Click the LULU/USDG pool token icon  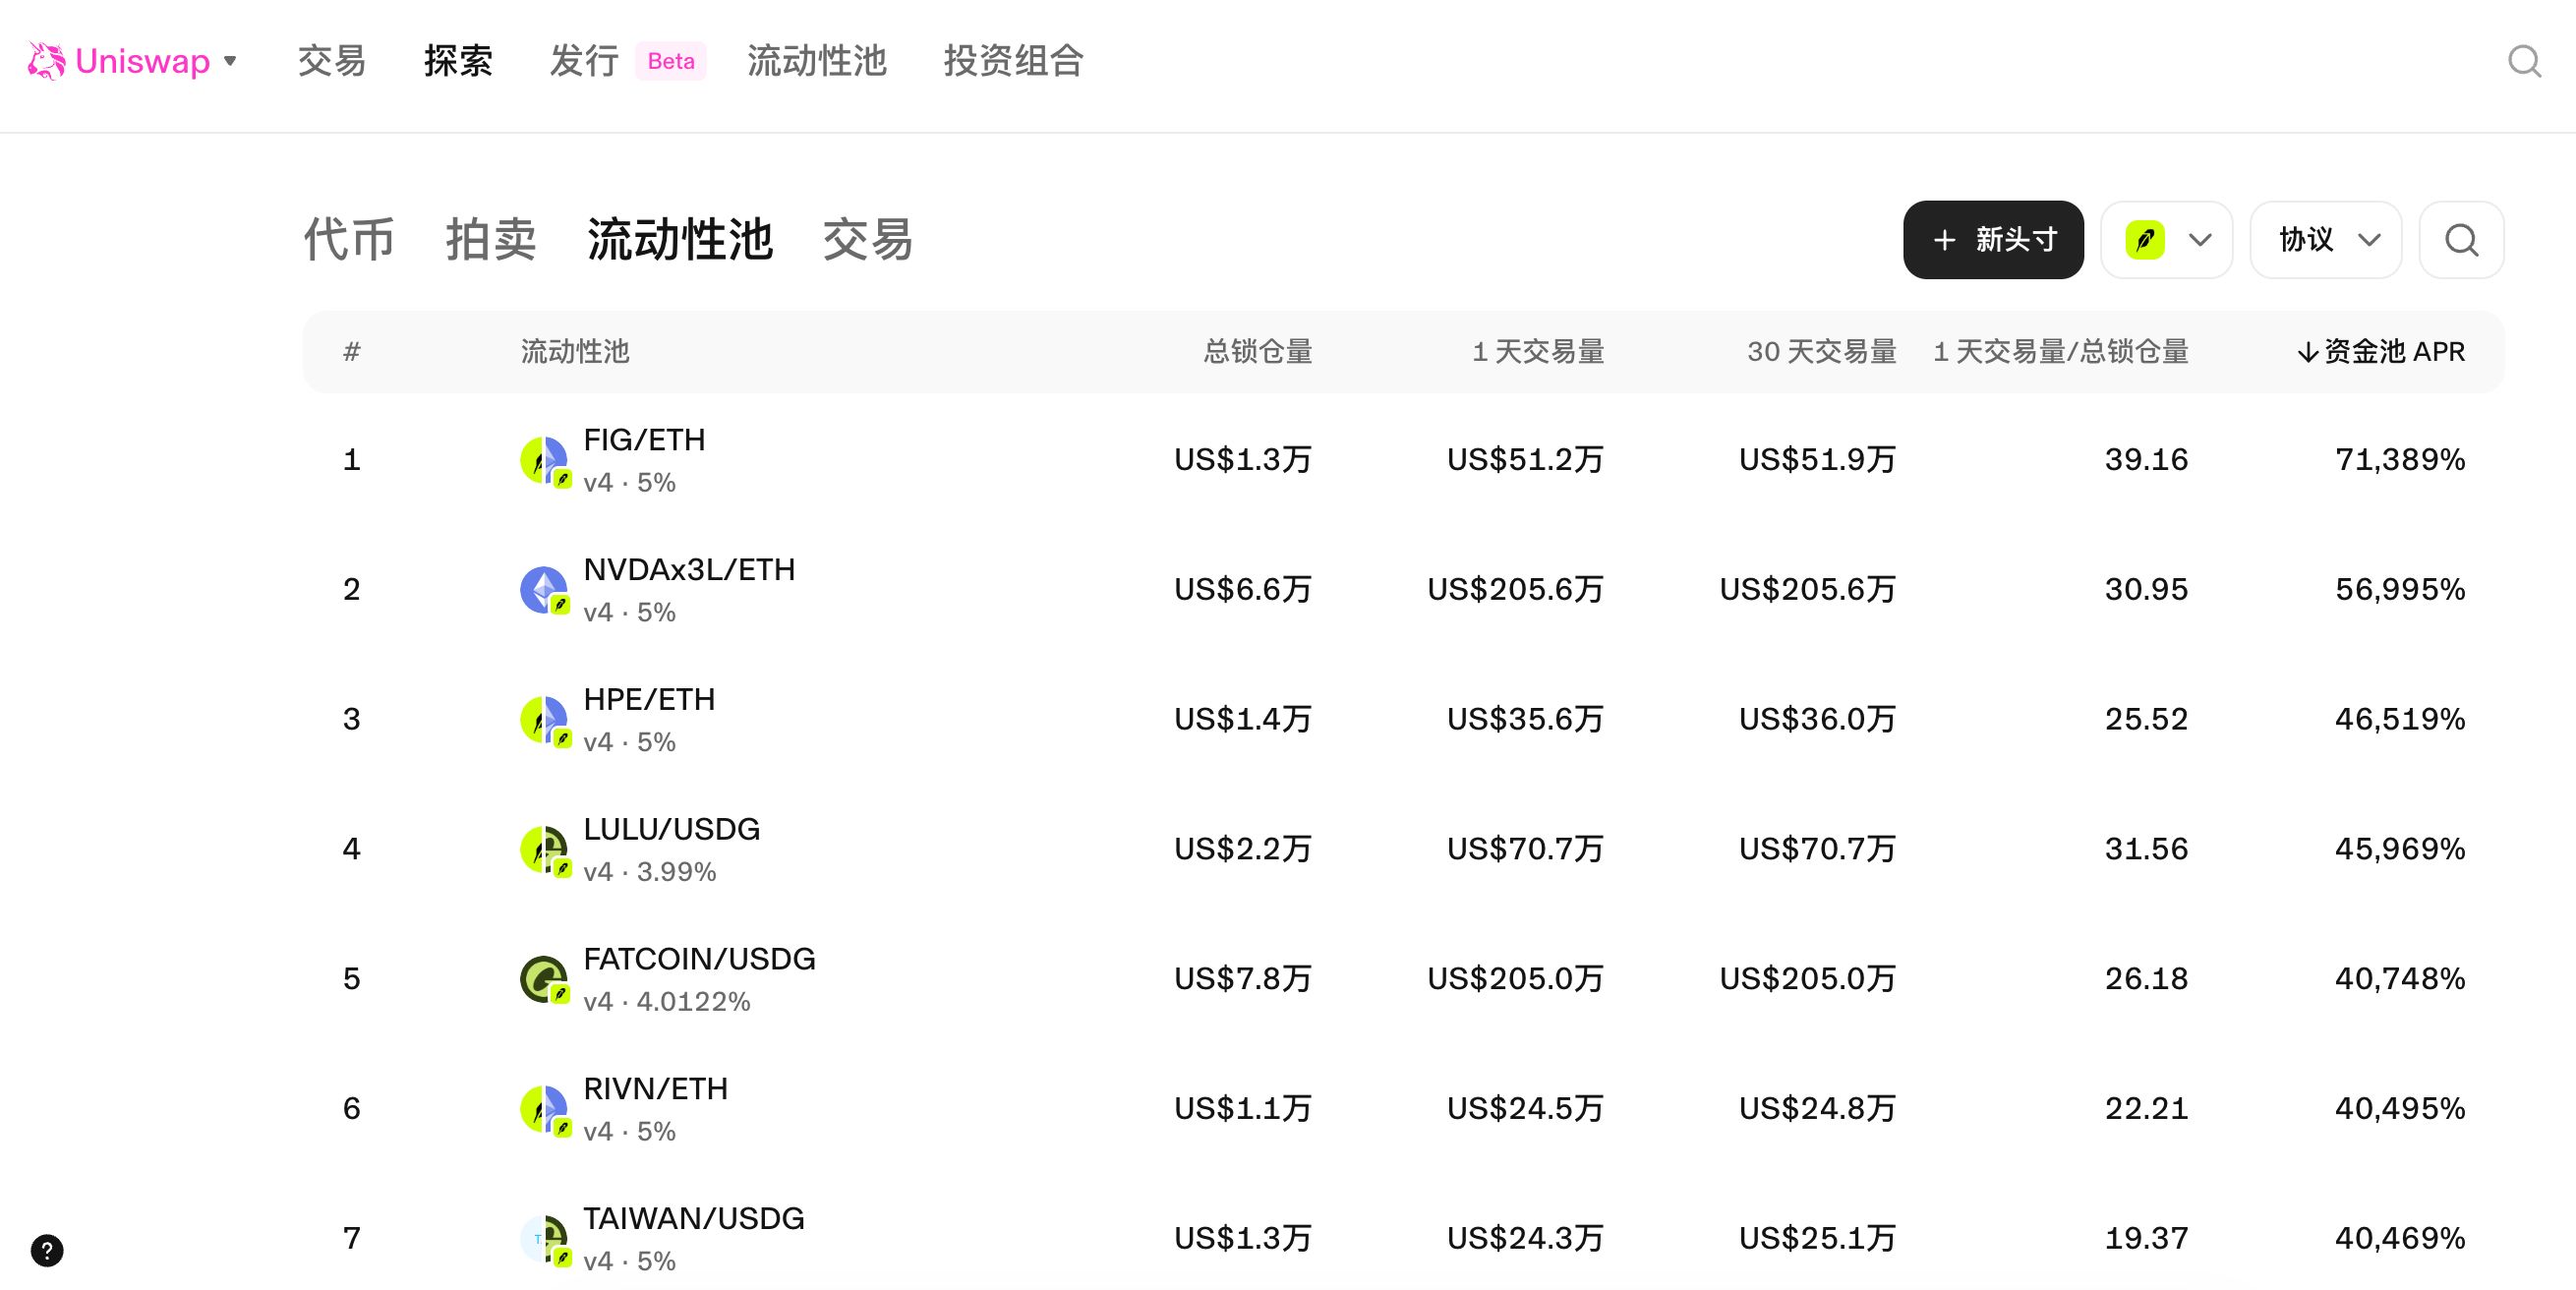[x=545, y=851]
